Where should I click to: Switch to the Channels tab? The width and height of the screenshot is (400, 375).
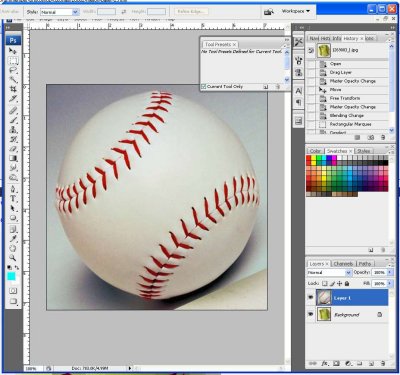pos(343,264)
